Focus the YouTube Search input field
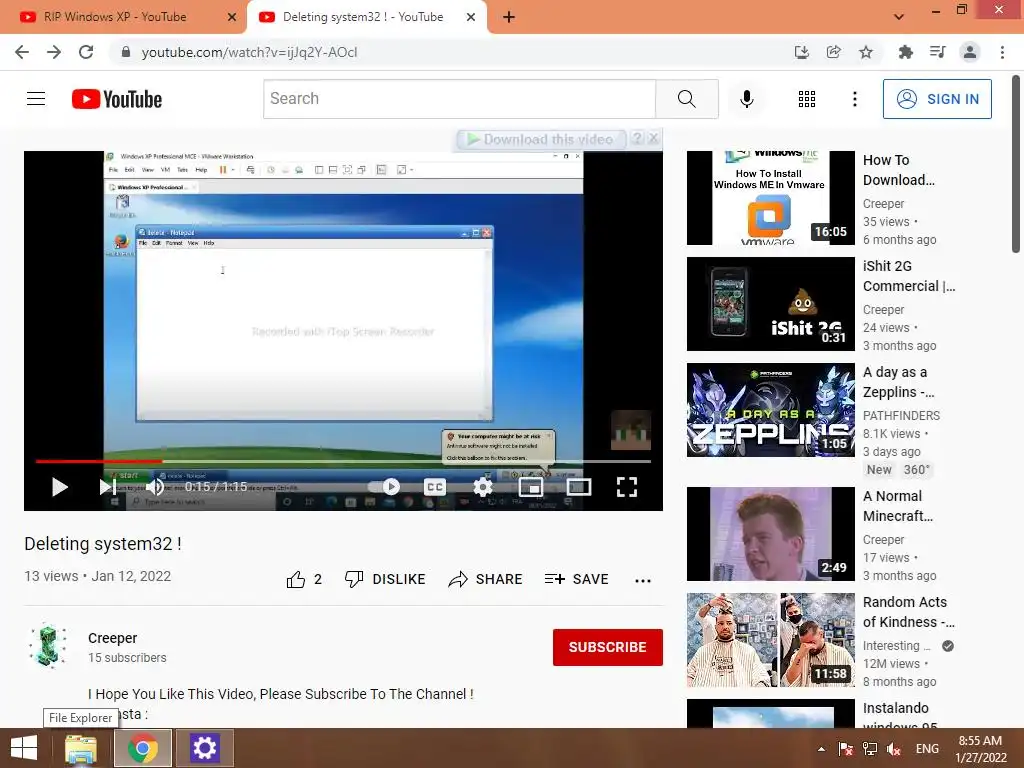The width and height of the screenshot is (1024, 768). (x=460, y=99)
